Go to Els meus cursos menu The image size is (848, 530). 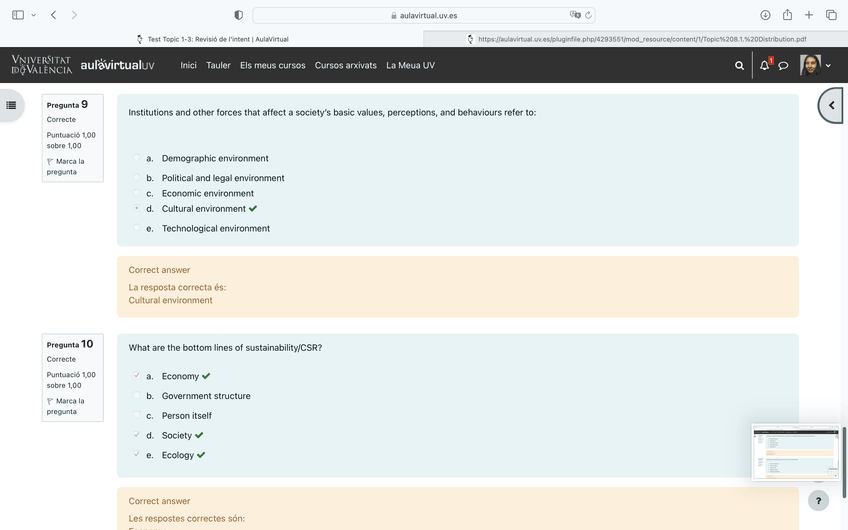tap(272, 65)
